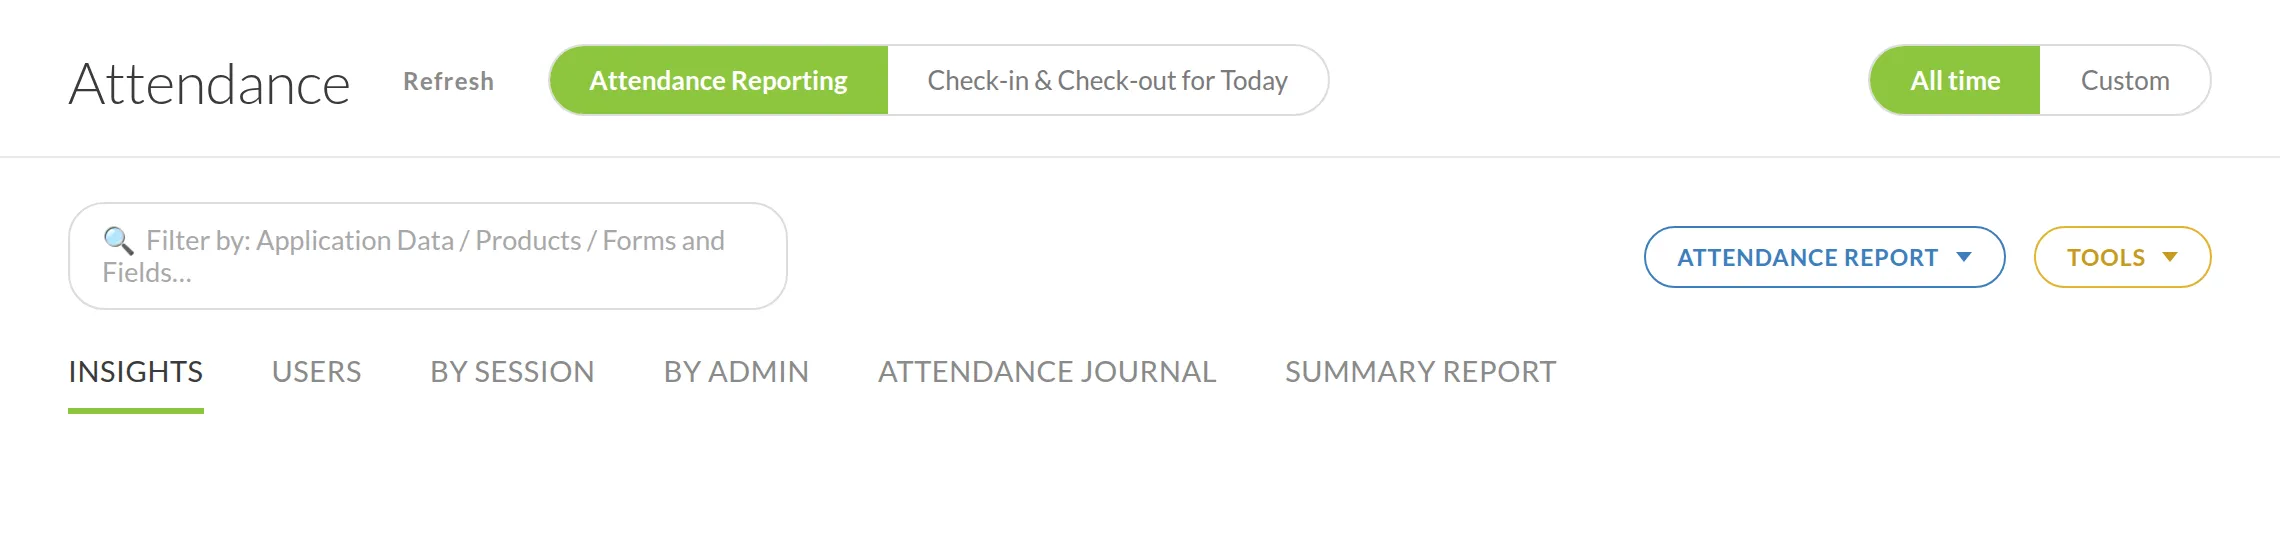Screen dimensions: 2280x542
Task: Focus the Filter by Application Data field
Action: (x=428, y=256)
